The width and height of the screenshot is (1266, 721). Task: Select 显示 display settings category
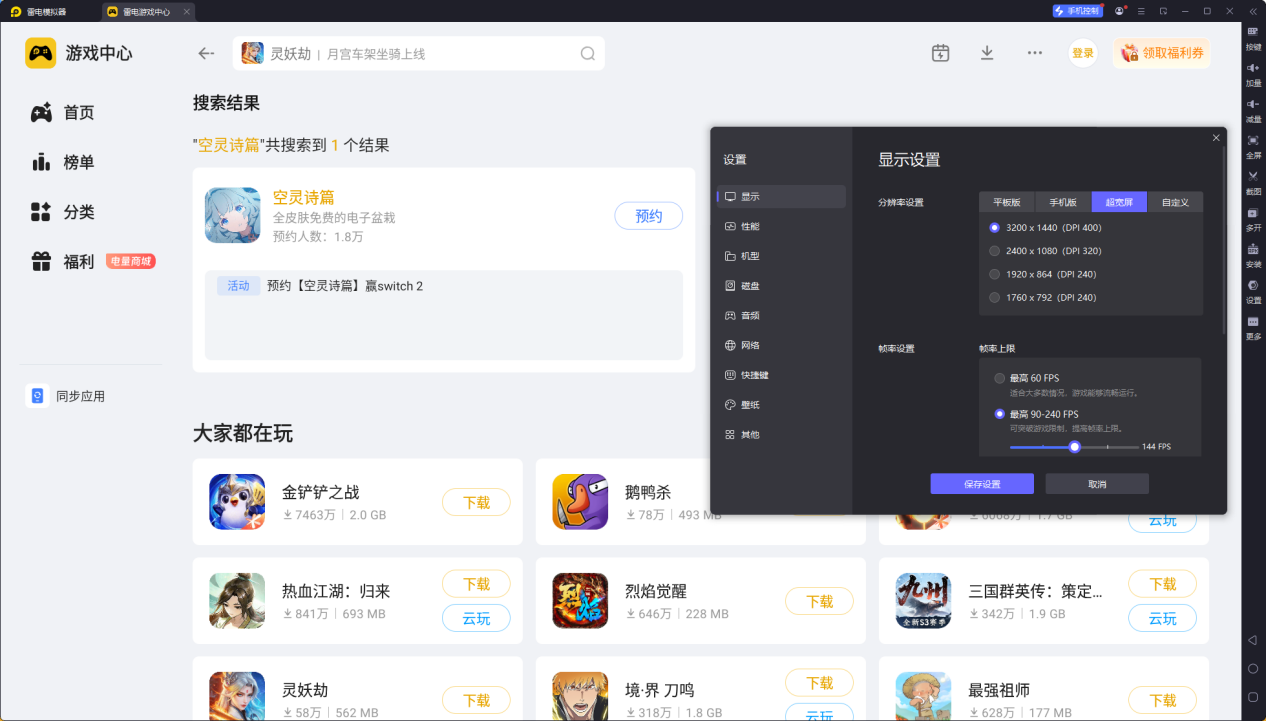click(x=782, y=197)
